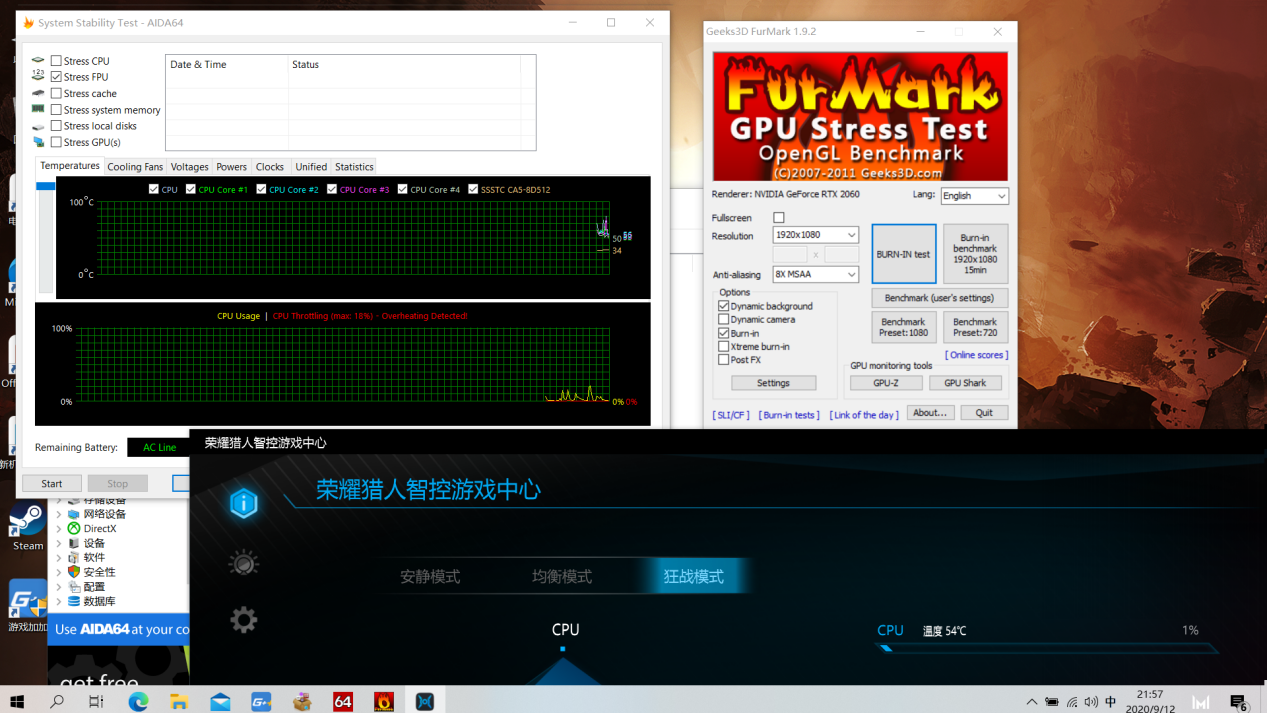Open the 游戏加加 desktop shortcut
This screenshot has width=1267, height=713.
click(28, 606)
